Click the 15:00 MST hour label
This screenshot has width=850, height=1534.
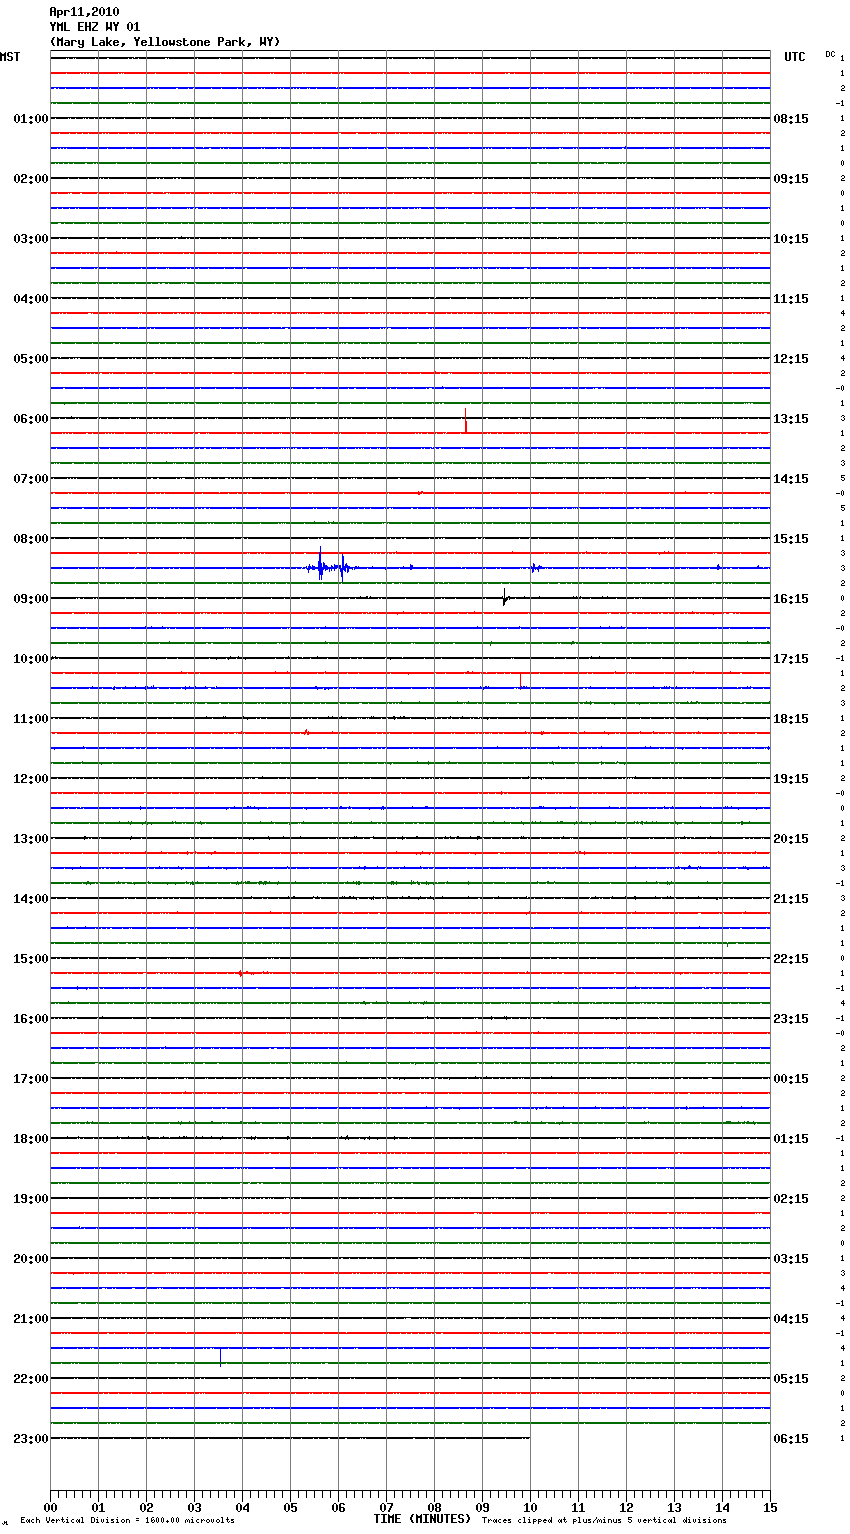click(31, 959)
